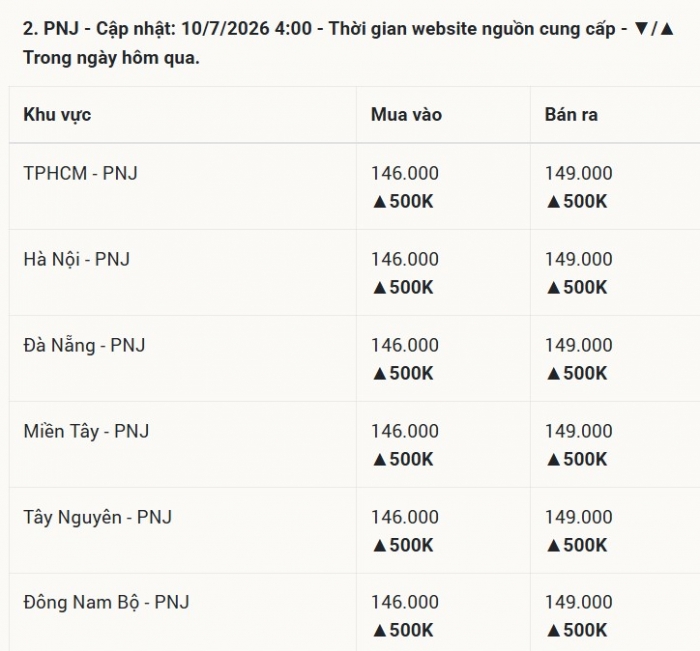
Task: Select the Đông Nam Bộ - PNJ row label
Action: click(x=106, y=602)
